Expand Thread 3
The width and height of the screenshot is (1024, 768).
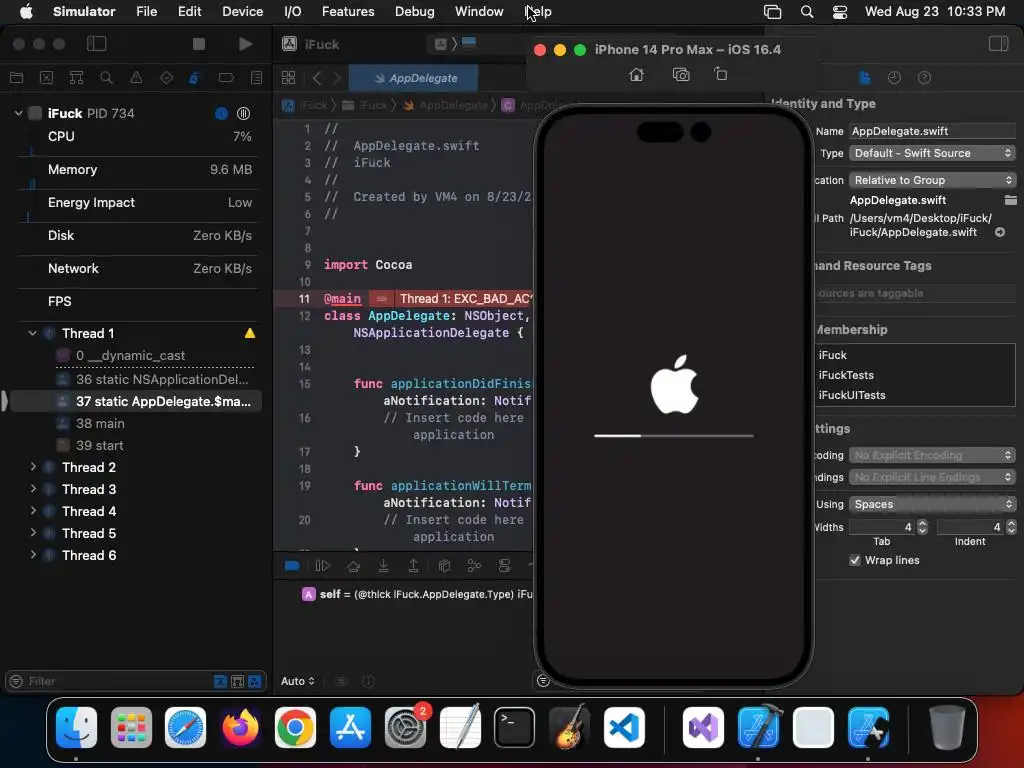(33, 488)
